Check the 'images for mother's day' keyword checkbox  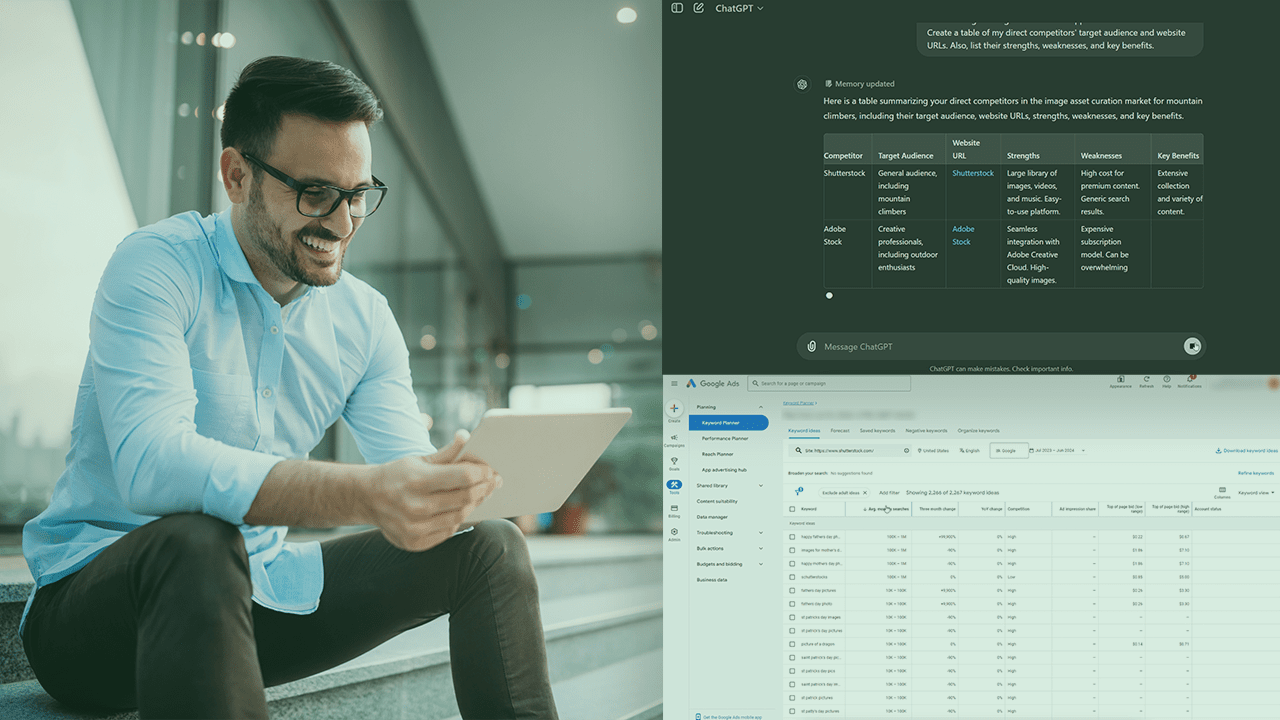792,550
